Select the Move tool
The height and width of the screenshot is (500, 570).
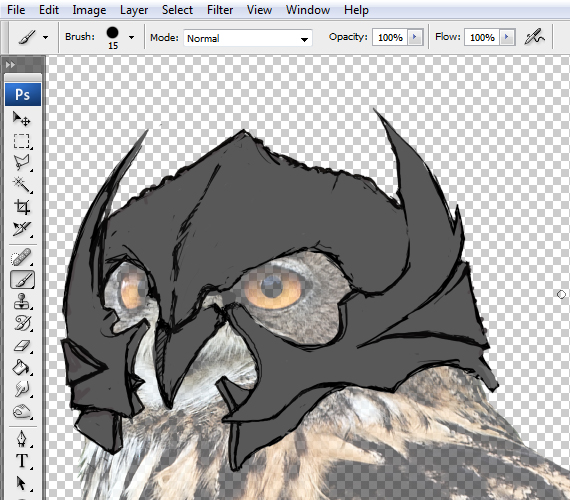[x=22, y=119]
